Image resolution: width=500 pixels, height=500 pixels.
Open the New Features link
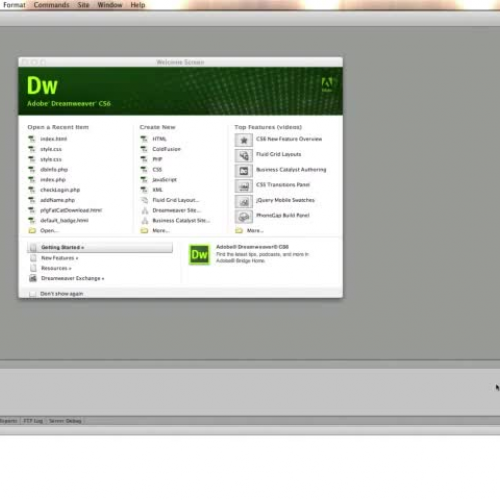point(60,258)
